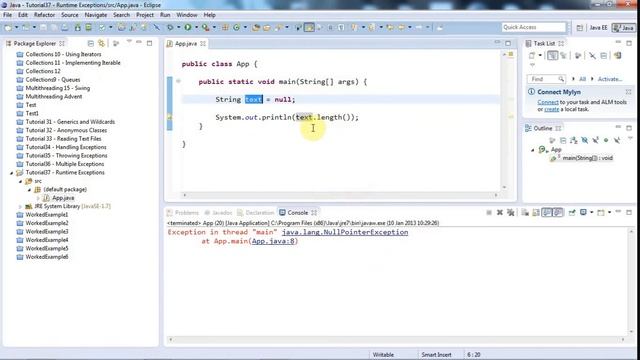This screenshot has height=360, width=640.
Task: Click Collapse All icon in Package Explorer
Action: pos(91,43)
